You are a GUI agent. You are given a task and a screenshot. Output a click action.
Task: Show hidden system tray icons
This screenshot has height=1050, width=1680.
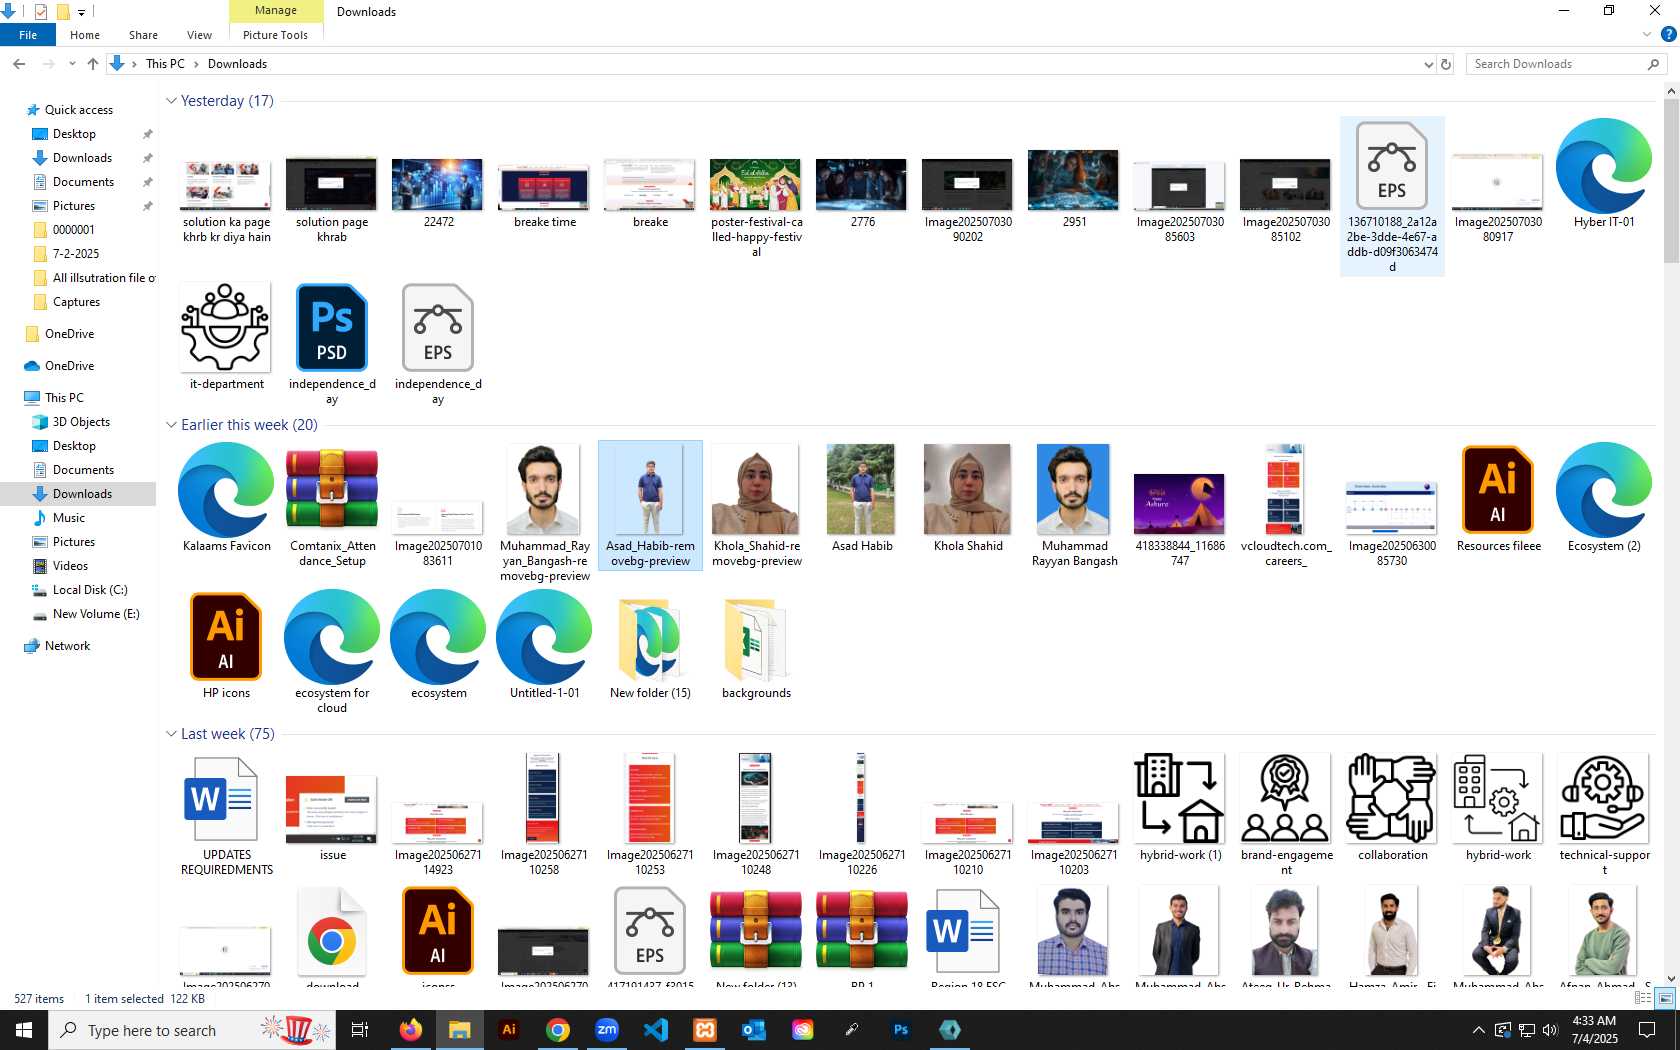click(1478, 1030)
